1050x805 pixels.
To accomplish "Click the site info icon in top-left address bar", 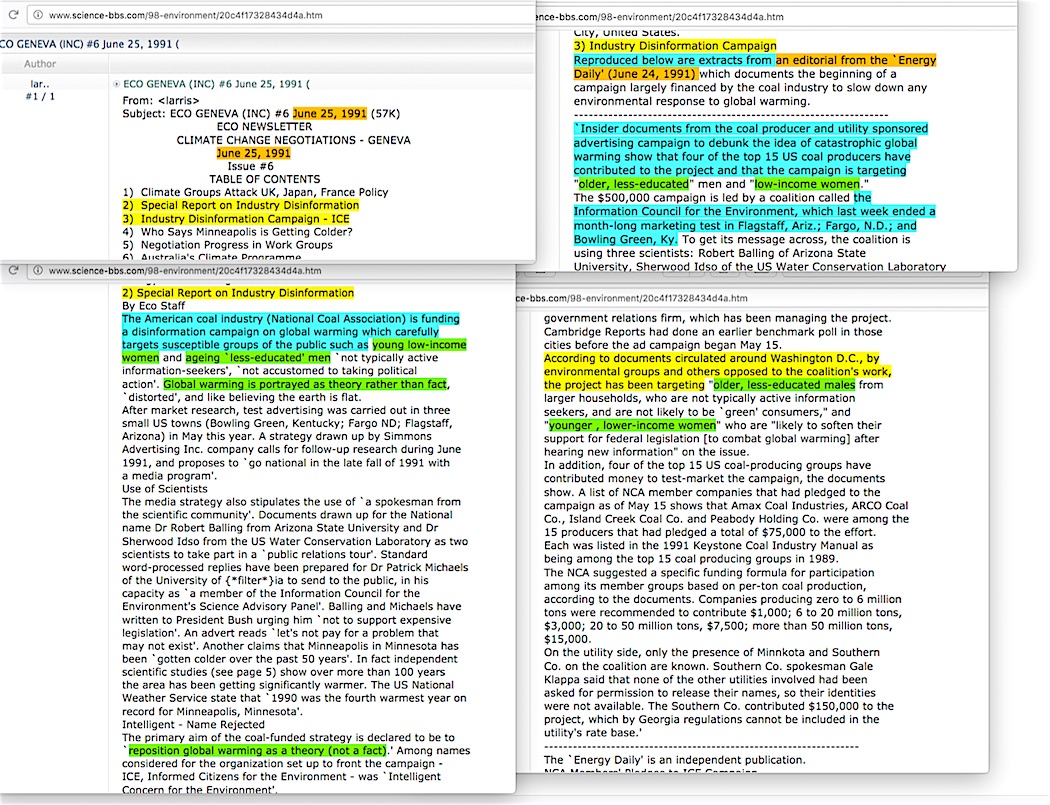I will coord(37,17).
